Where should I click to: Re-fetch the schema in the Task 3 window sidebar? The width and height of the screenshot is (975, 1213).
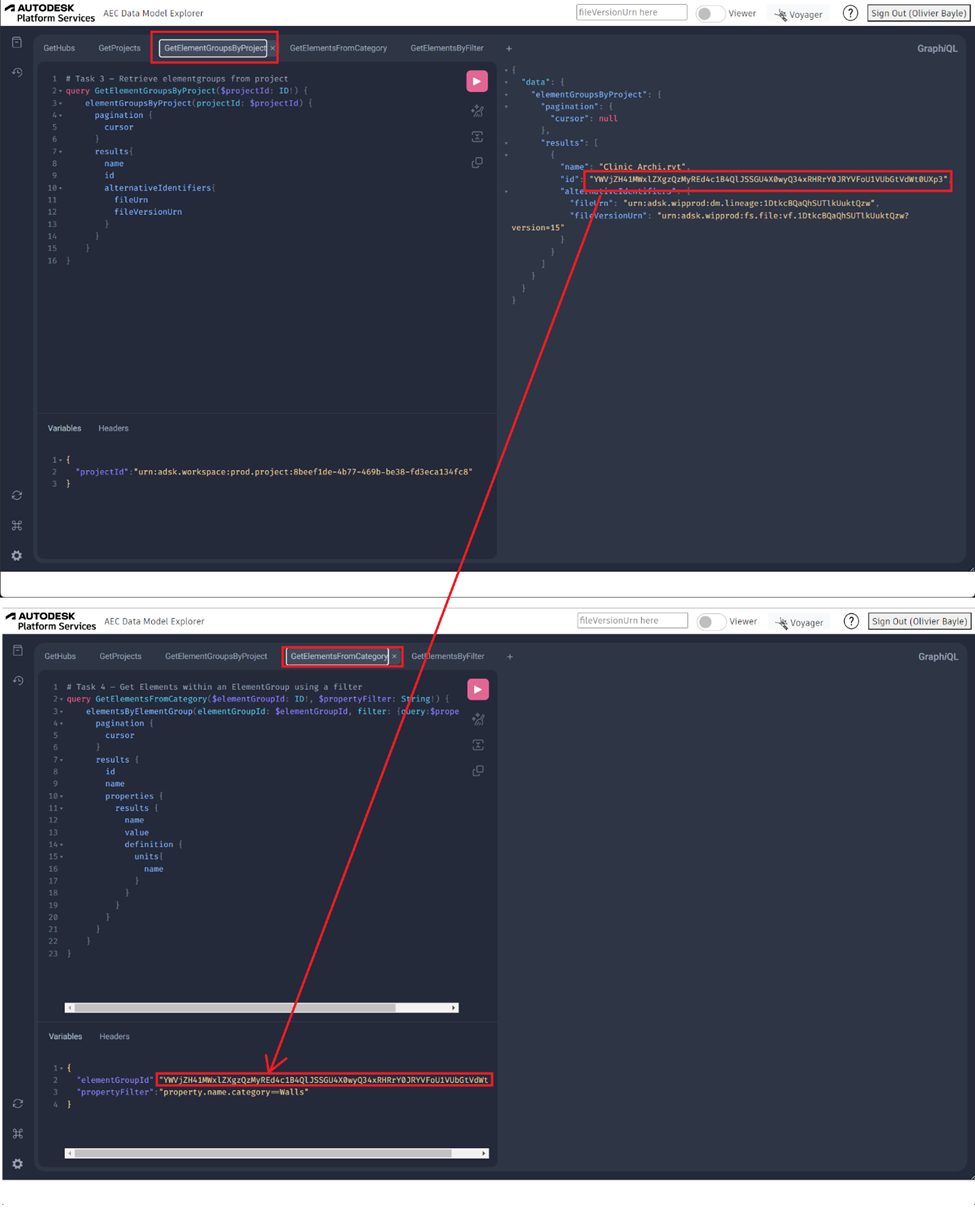(17, 496)
